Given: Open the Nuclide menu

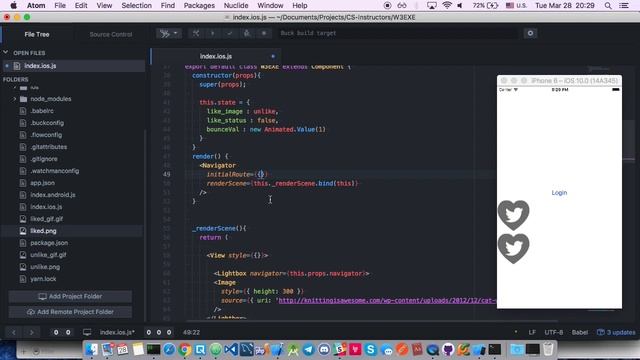Looking at the screenshot, I should coord(236,6).
